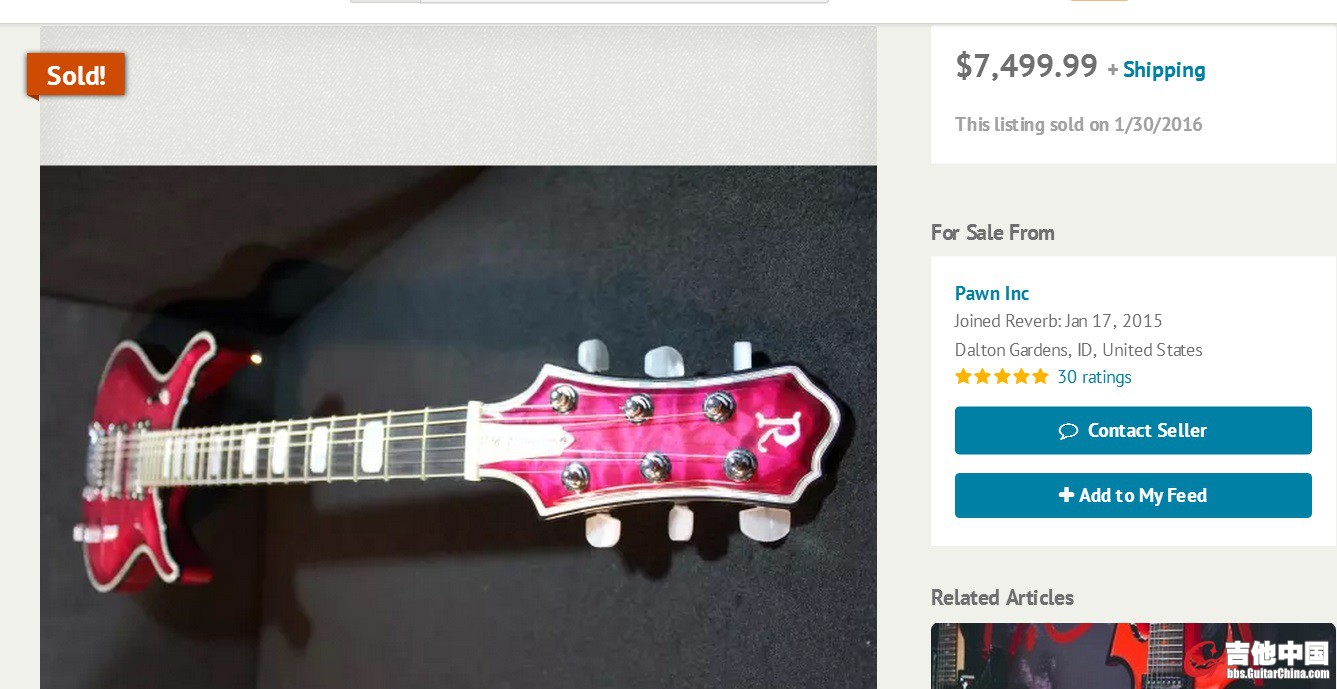This screenshot has width=1337, height=689.
Task: Click the plus icon on Add to My Feed
Action: pyautogui.click(x=1066, y=495)
